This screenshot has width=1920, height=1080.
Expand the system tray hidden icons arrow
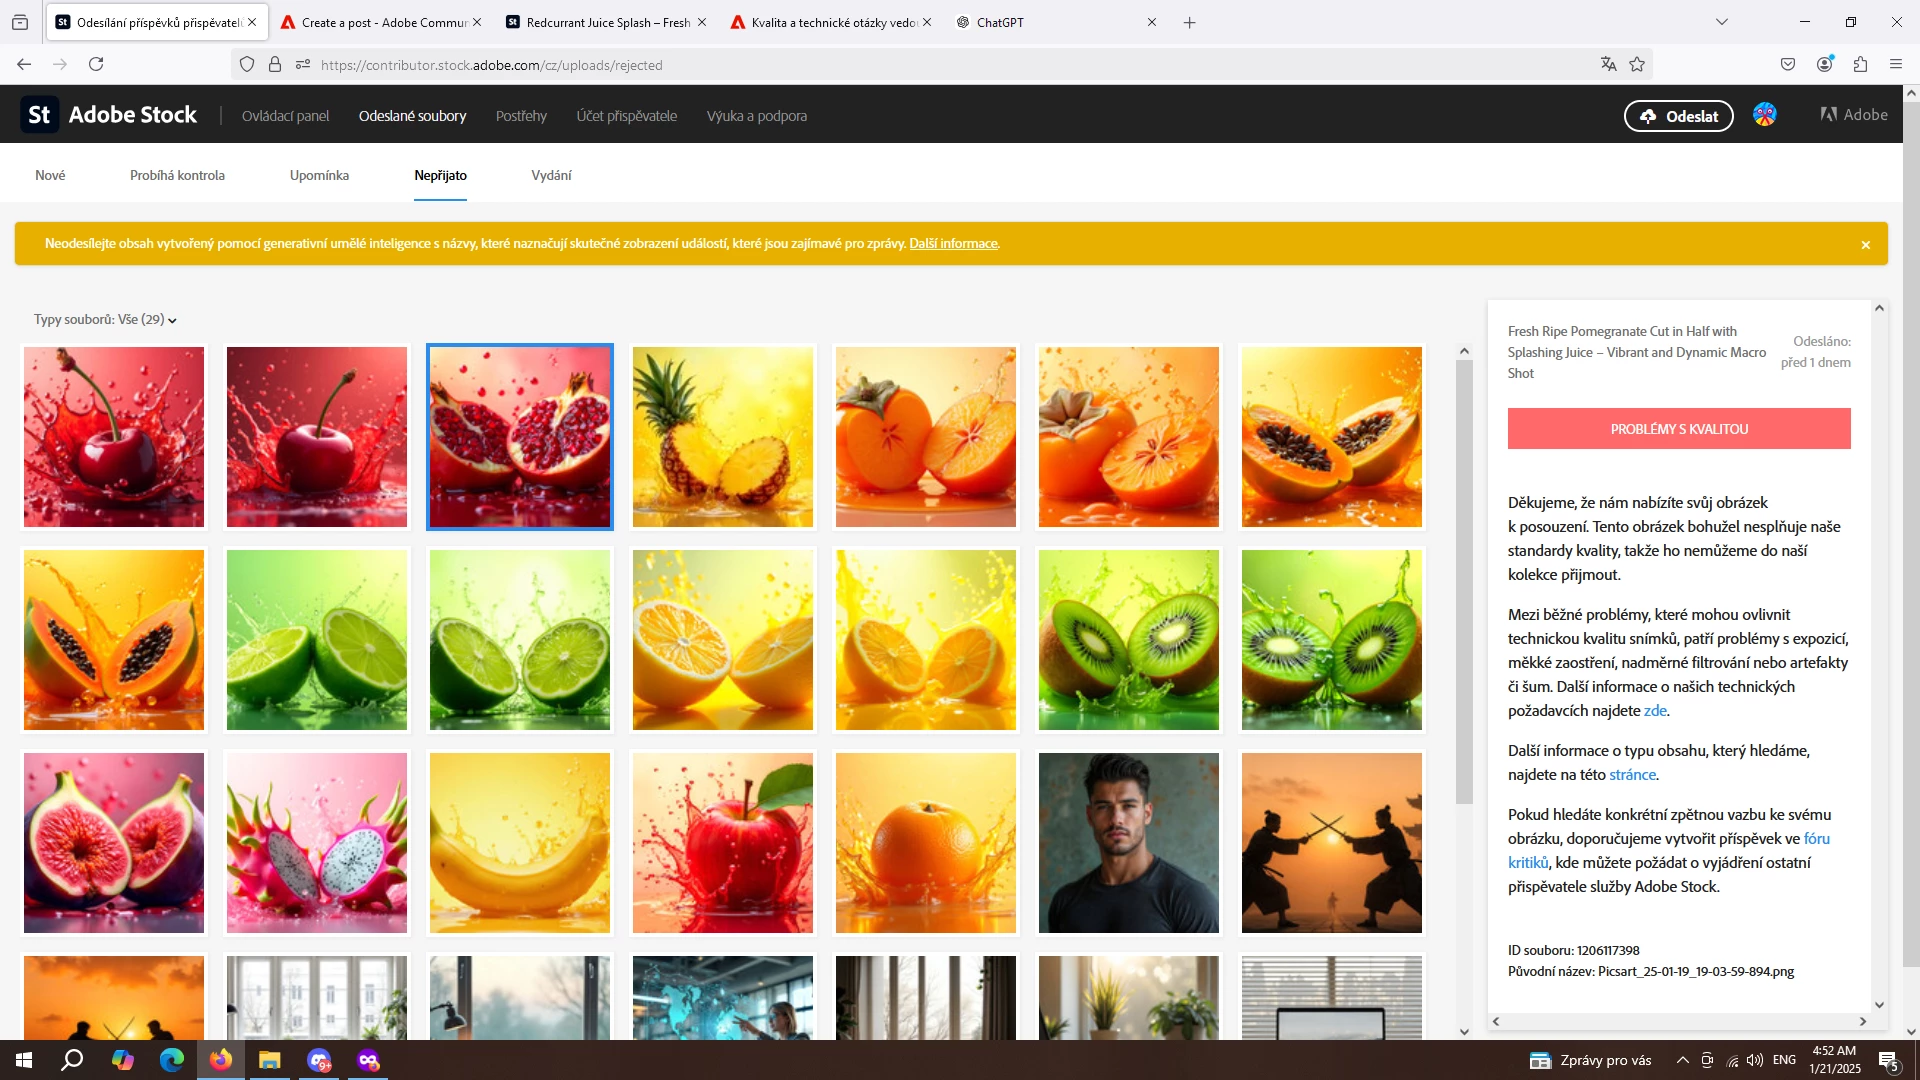coord(1682,1060)
